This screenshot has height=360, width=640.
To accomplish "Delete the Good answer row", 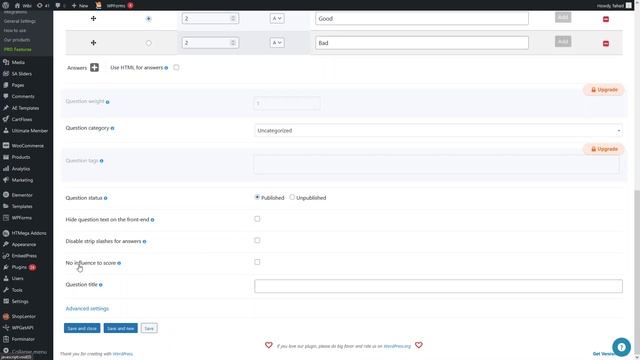I will [x=606, y=19].
